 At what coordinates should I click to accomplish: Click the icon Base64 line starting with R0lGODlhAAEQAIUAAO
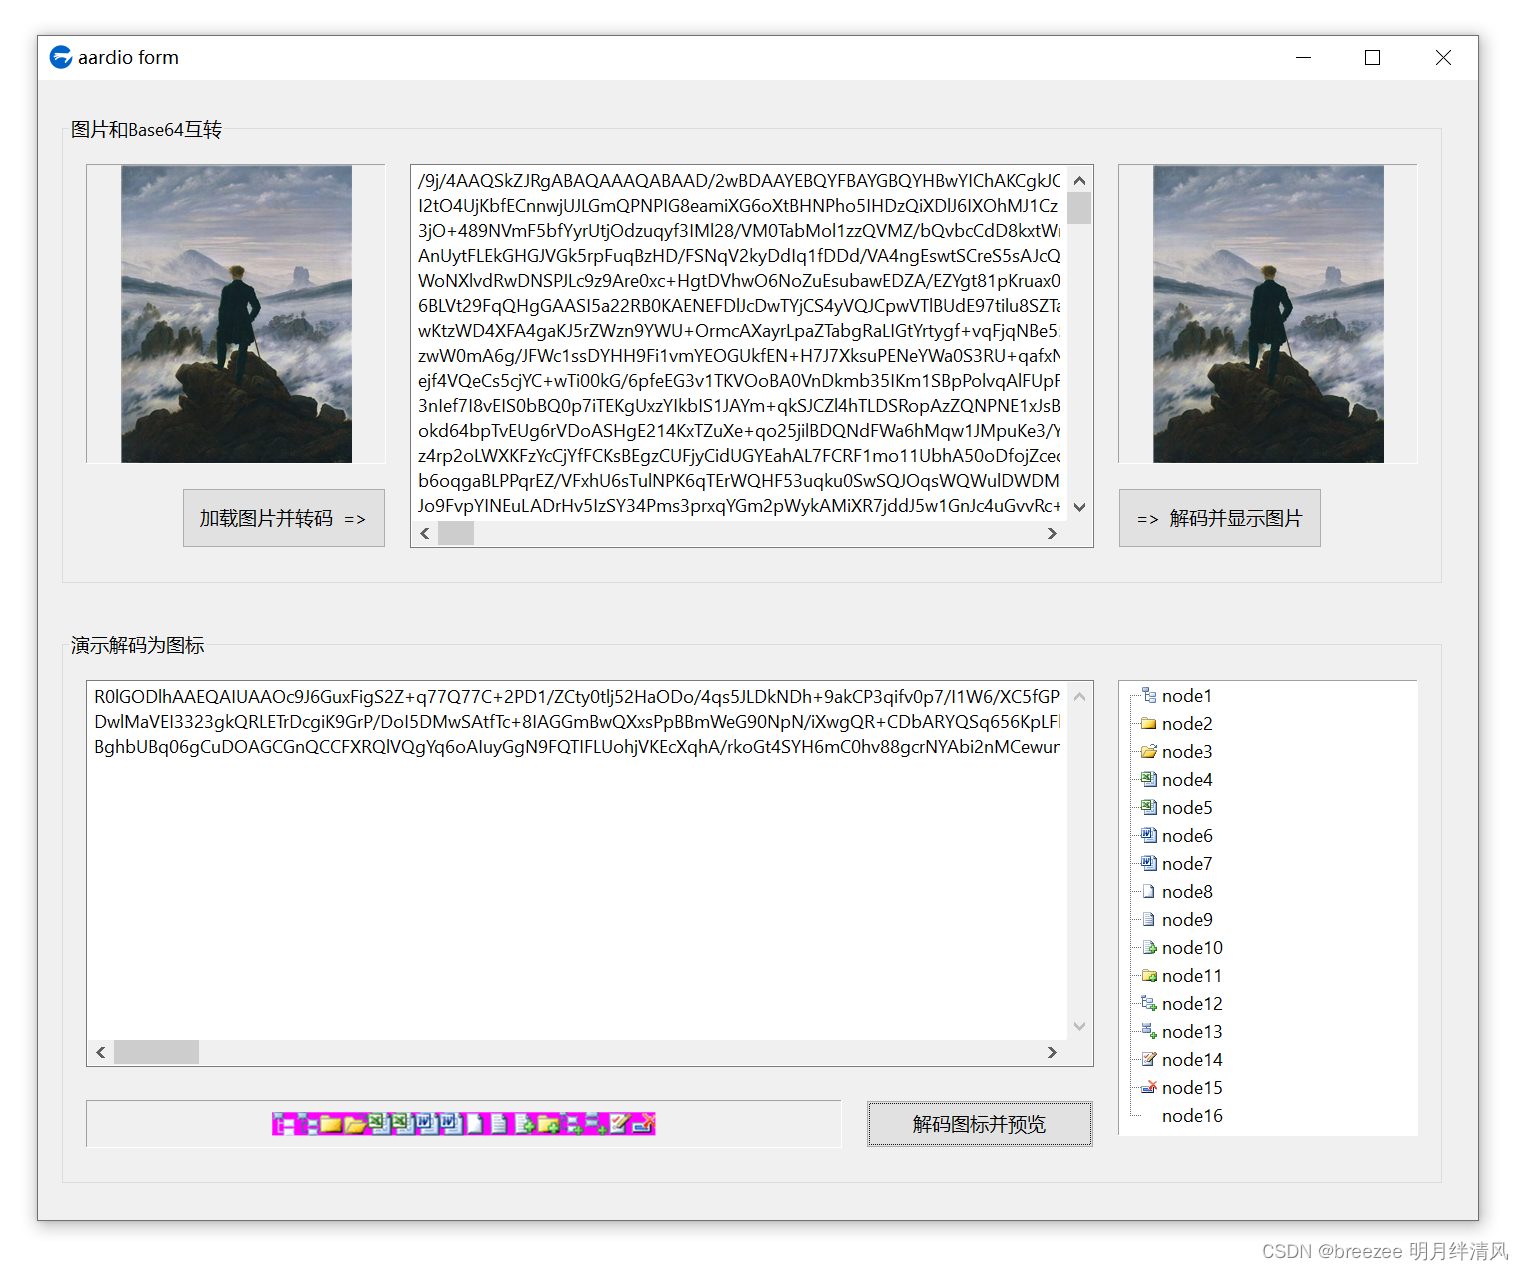tap(577, 697)
